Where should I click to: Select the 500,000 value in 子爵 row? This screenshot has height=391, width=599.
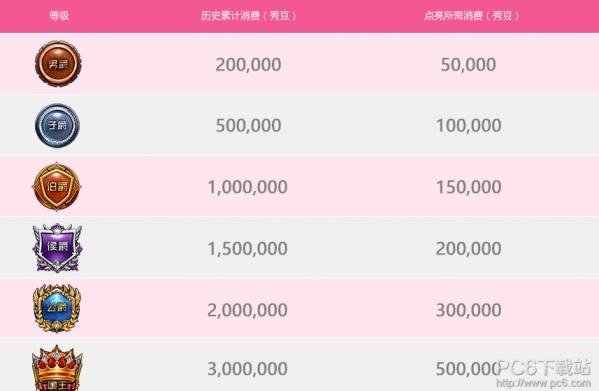[x=248, y=126]
